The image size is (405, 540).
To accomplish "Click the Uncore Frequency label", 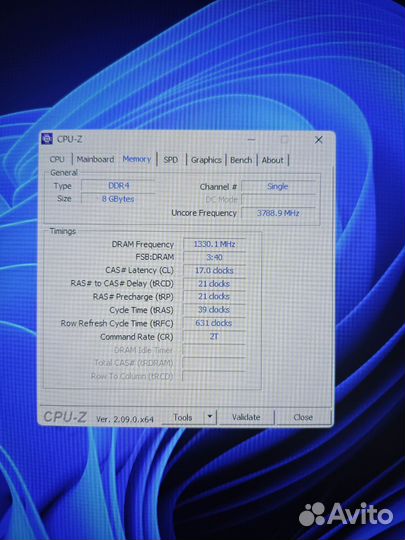I will (204, 213).
